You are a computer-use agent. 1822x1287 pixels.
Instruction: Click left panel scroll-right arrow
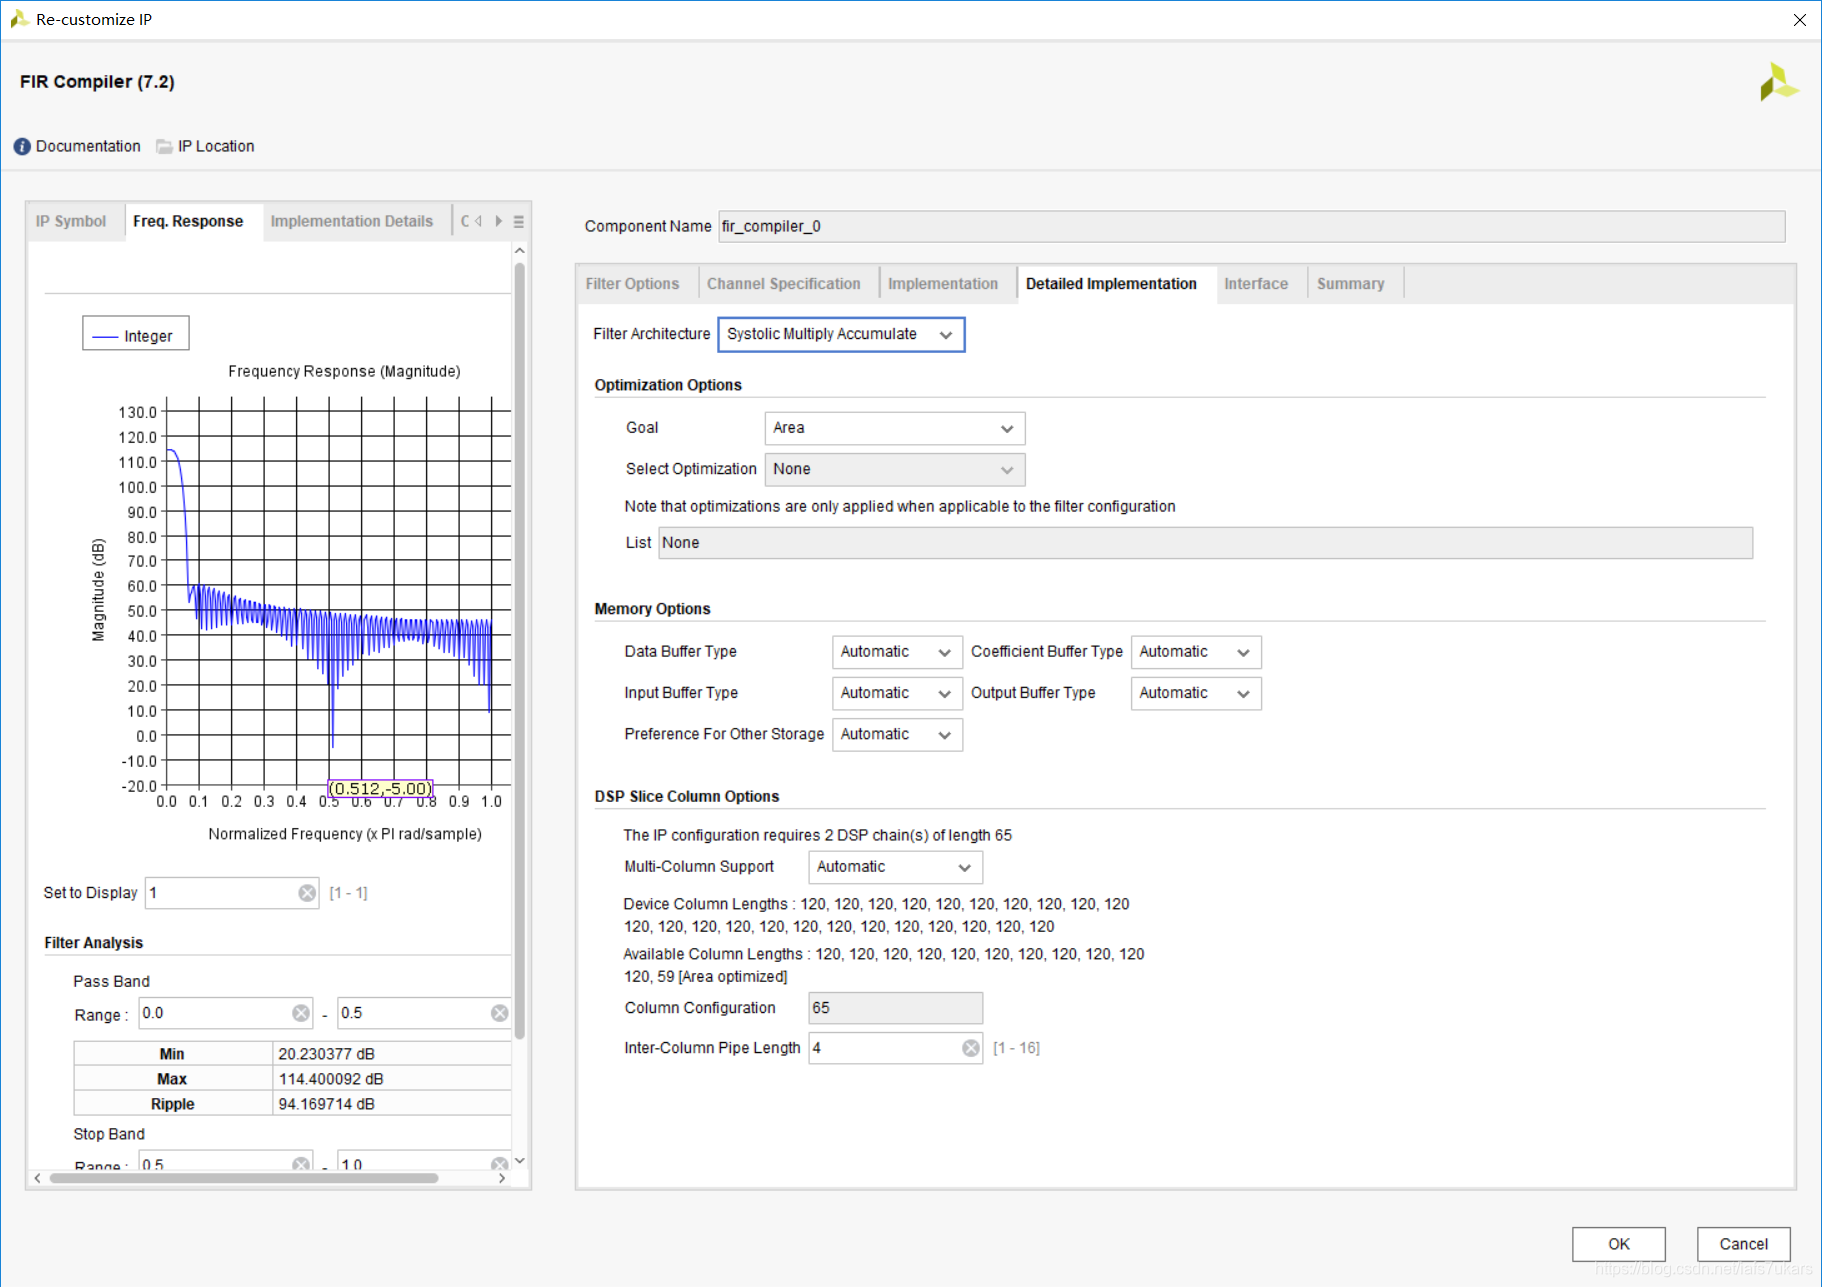point(502,1178)
